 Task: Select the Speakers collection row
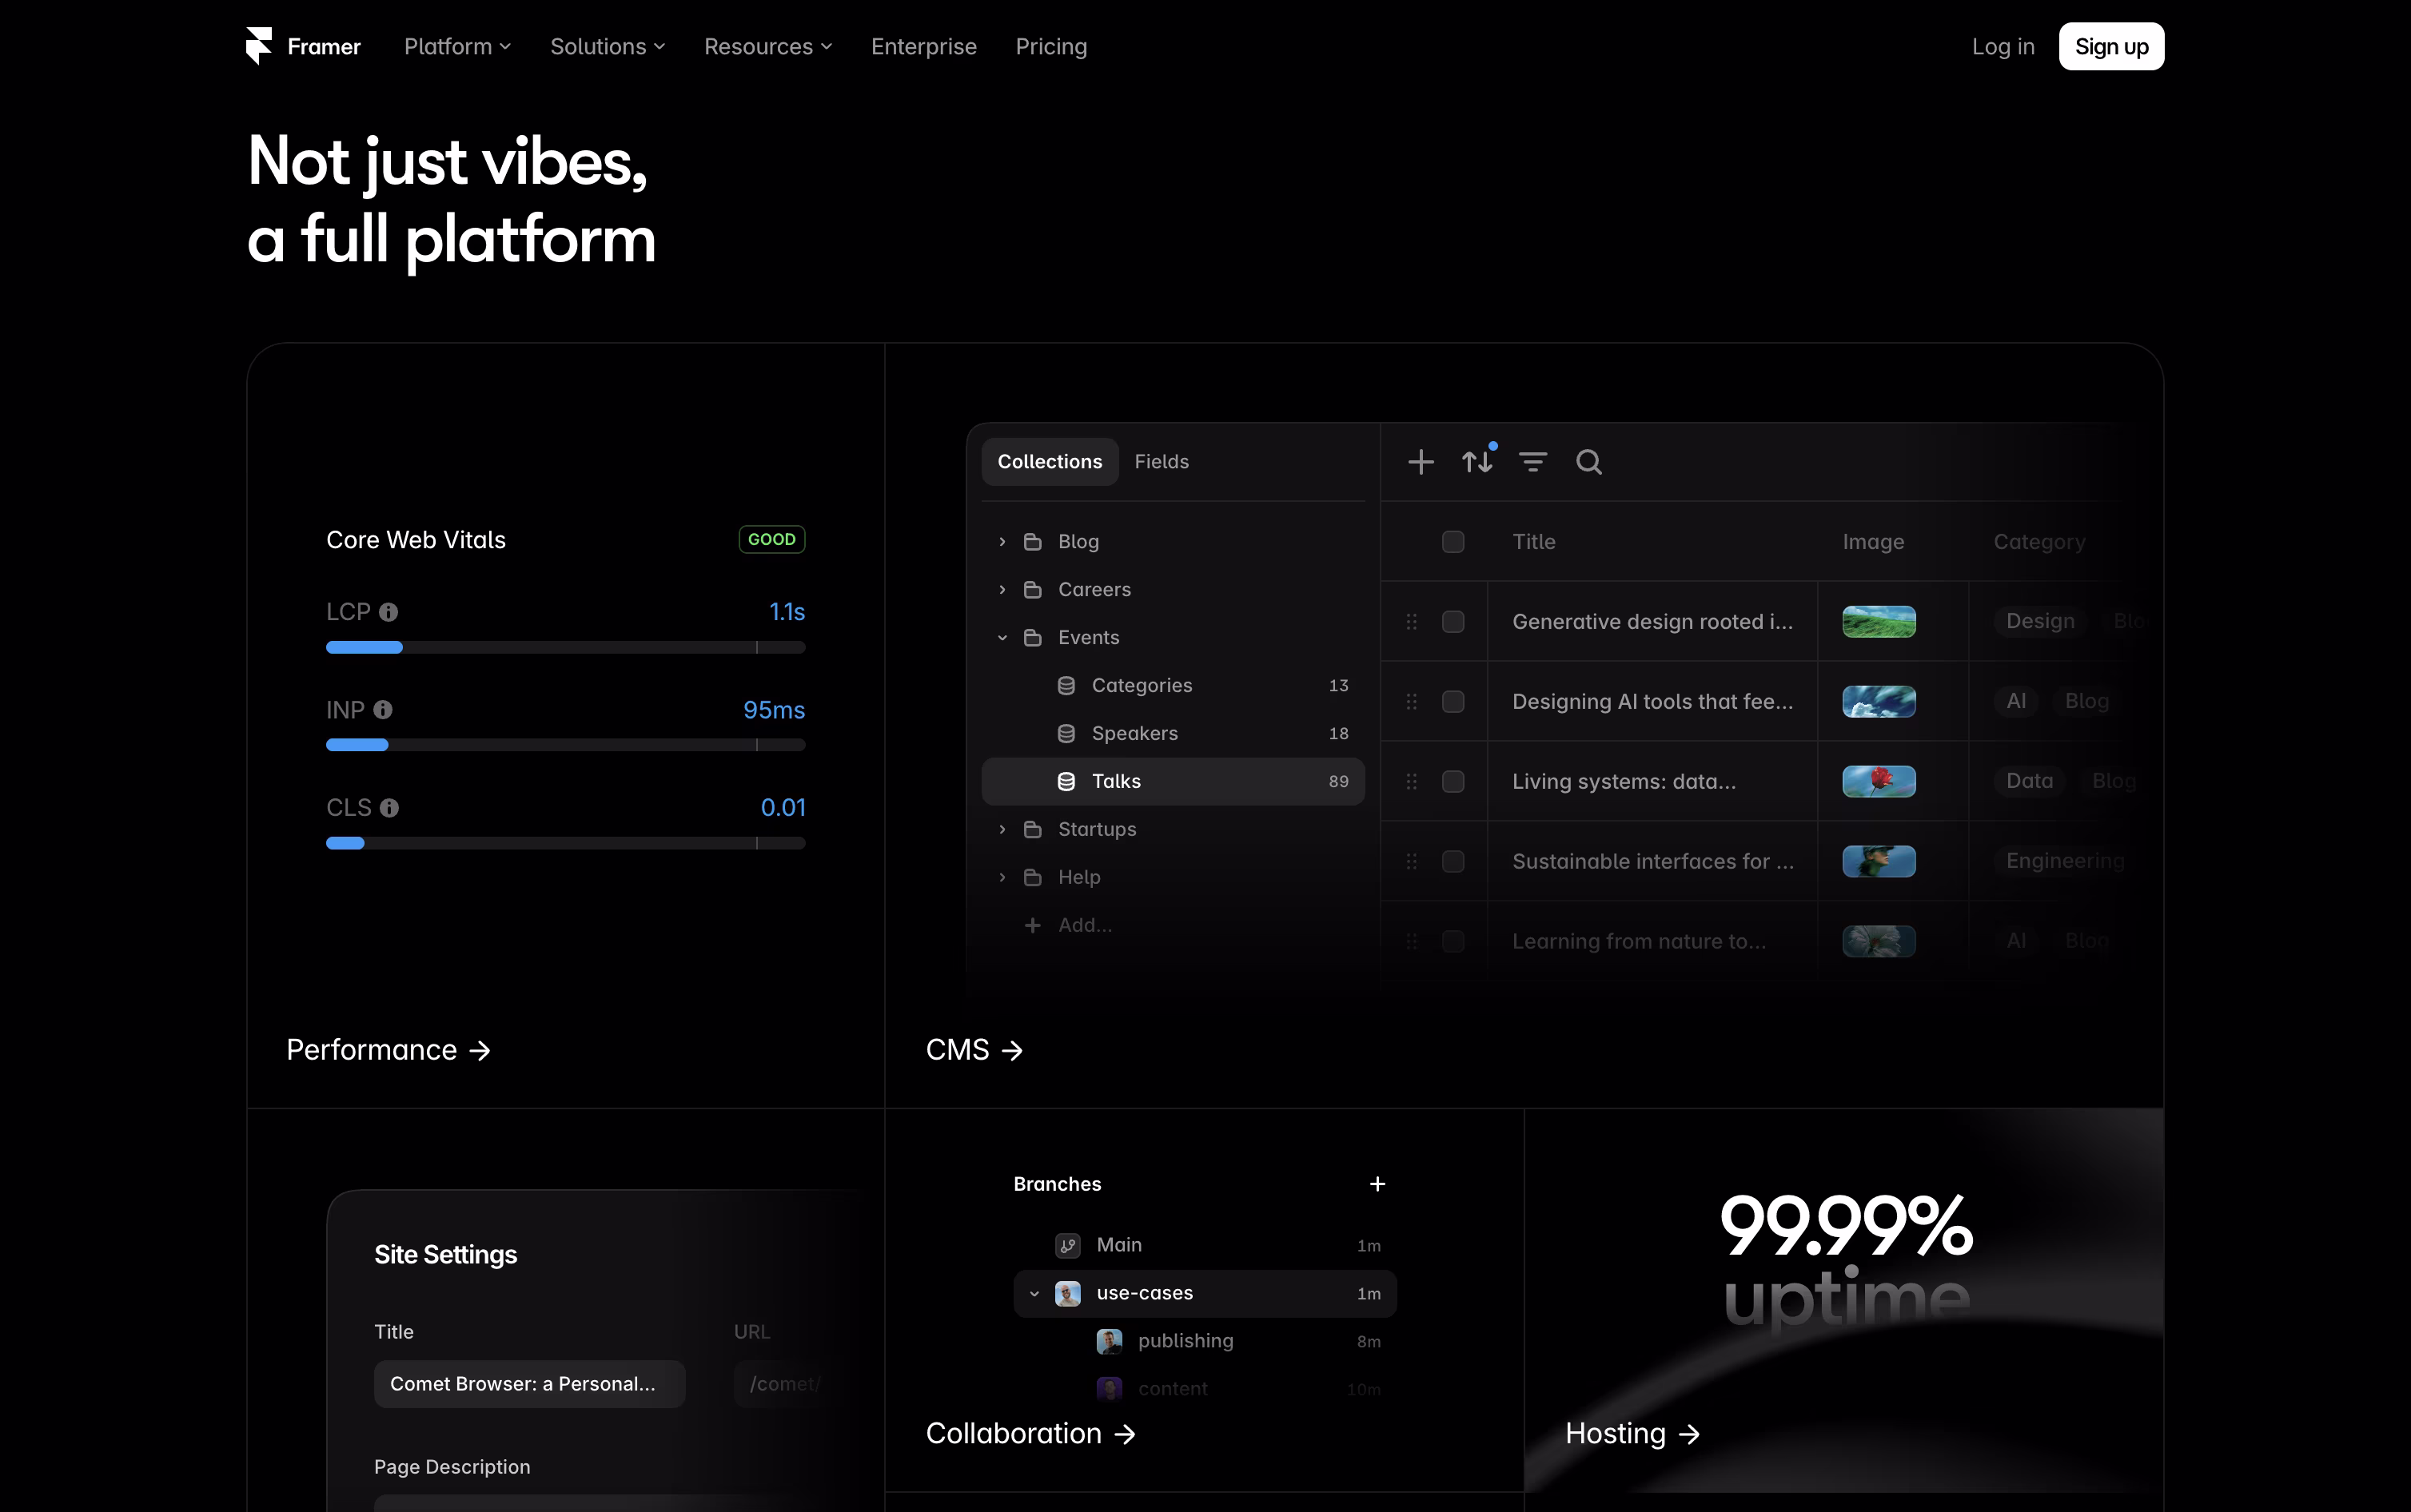click(x=1172, y=733)
